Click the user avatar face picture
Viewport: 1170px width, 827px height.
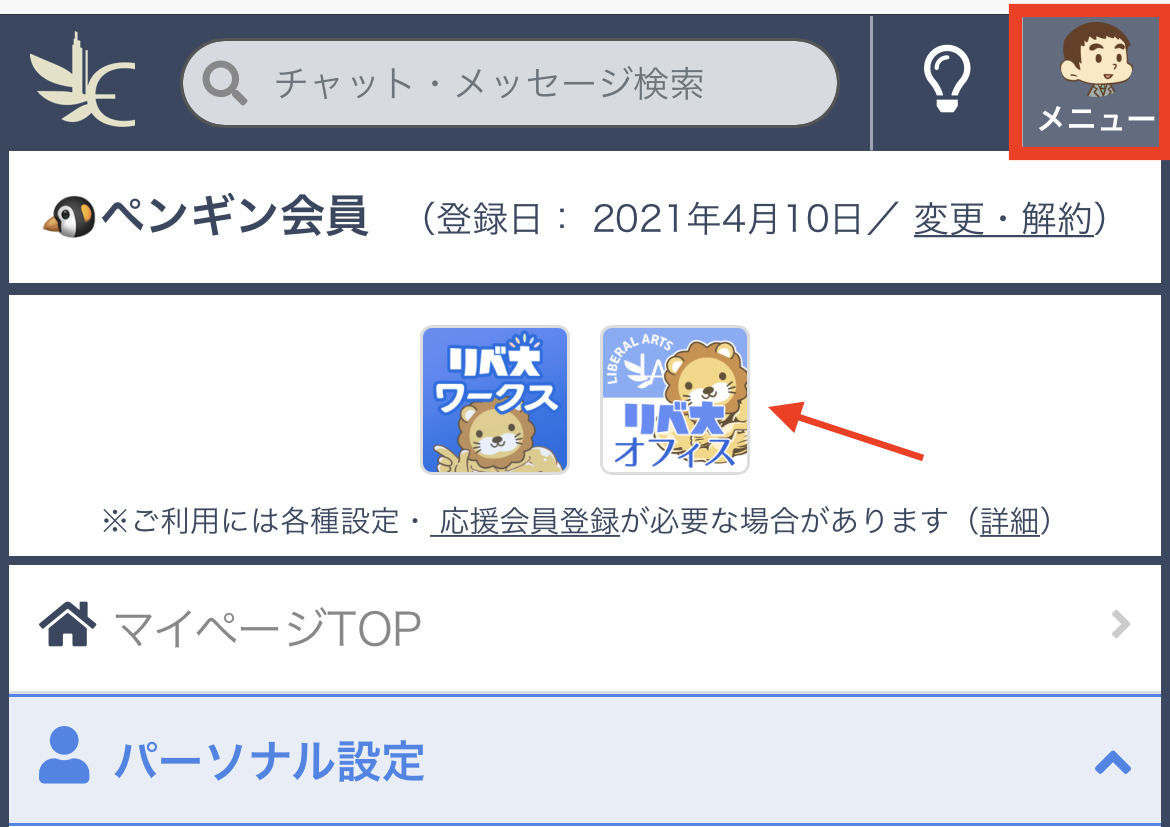click(x=1095, y=60)
